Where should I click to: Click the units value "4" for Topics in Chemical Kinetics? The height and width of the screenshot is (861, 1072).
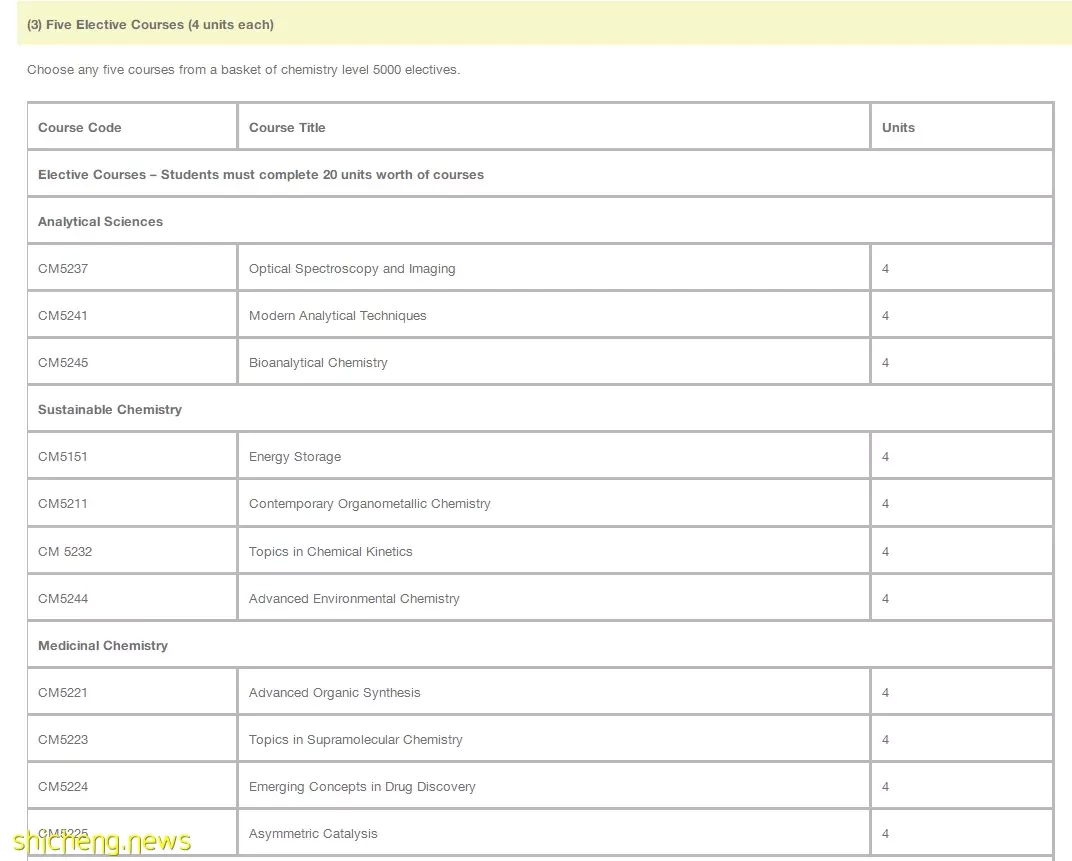(885, 552)
